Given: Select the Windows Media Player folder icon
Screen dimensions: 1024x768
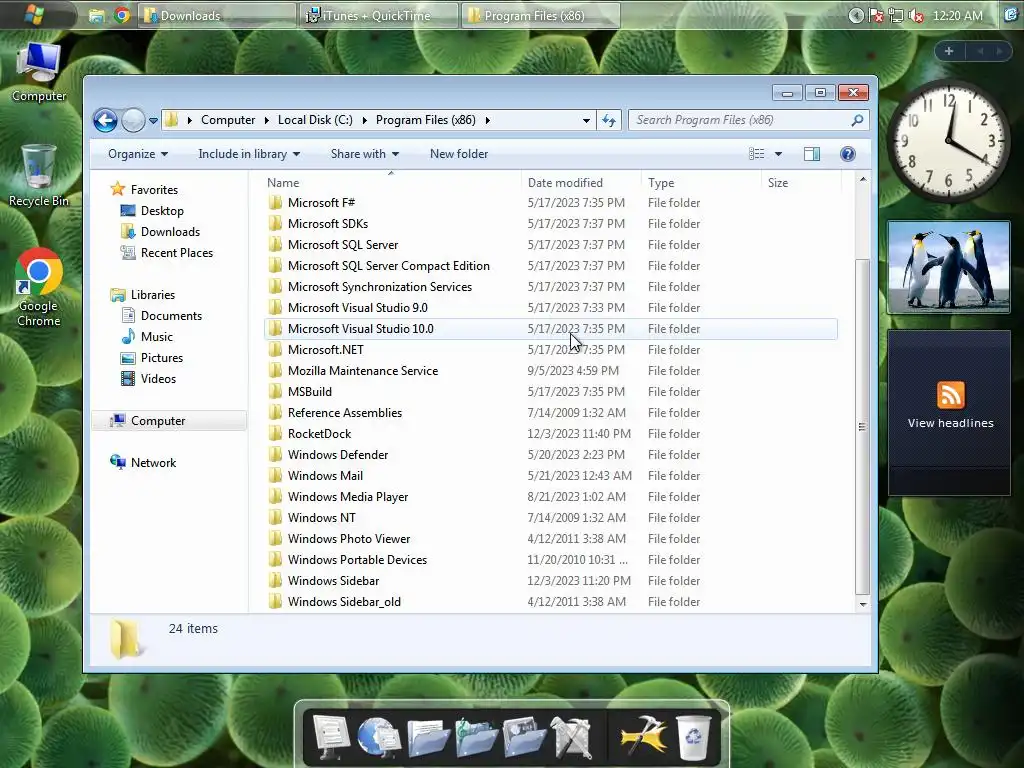Looking at the screenshot, I should click(276, 496).
